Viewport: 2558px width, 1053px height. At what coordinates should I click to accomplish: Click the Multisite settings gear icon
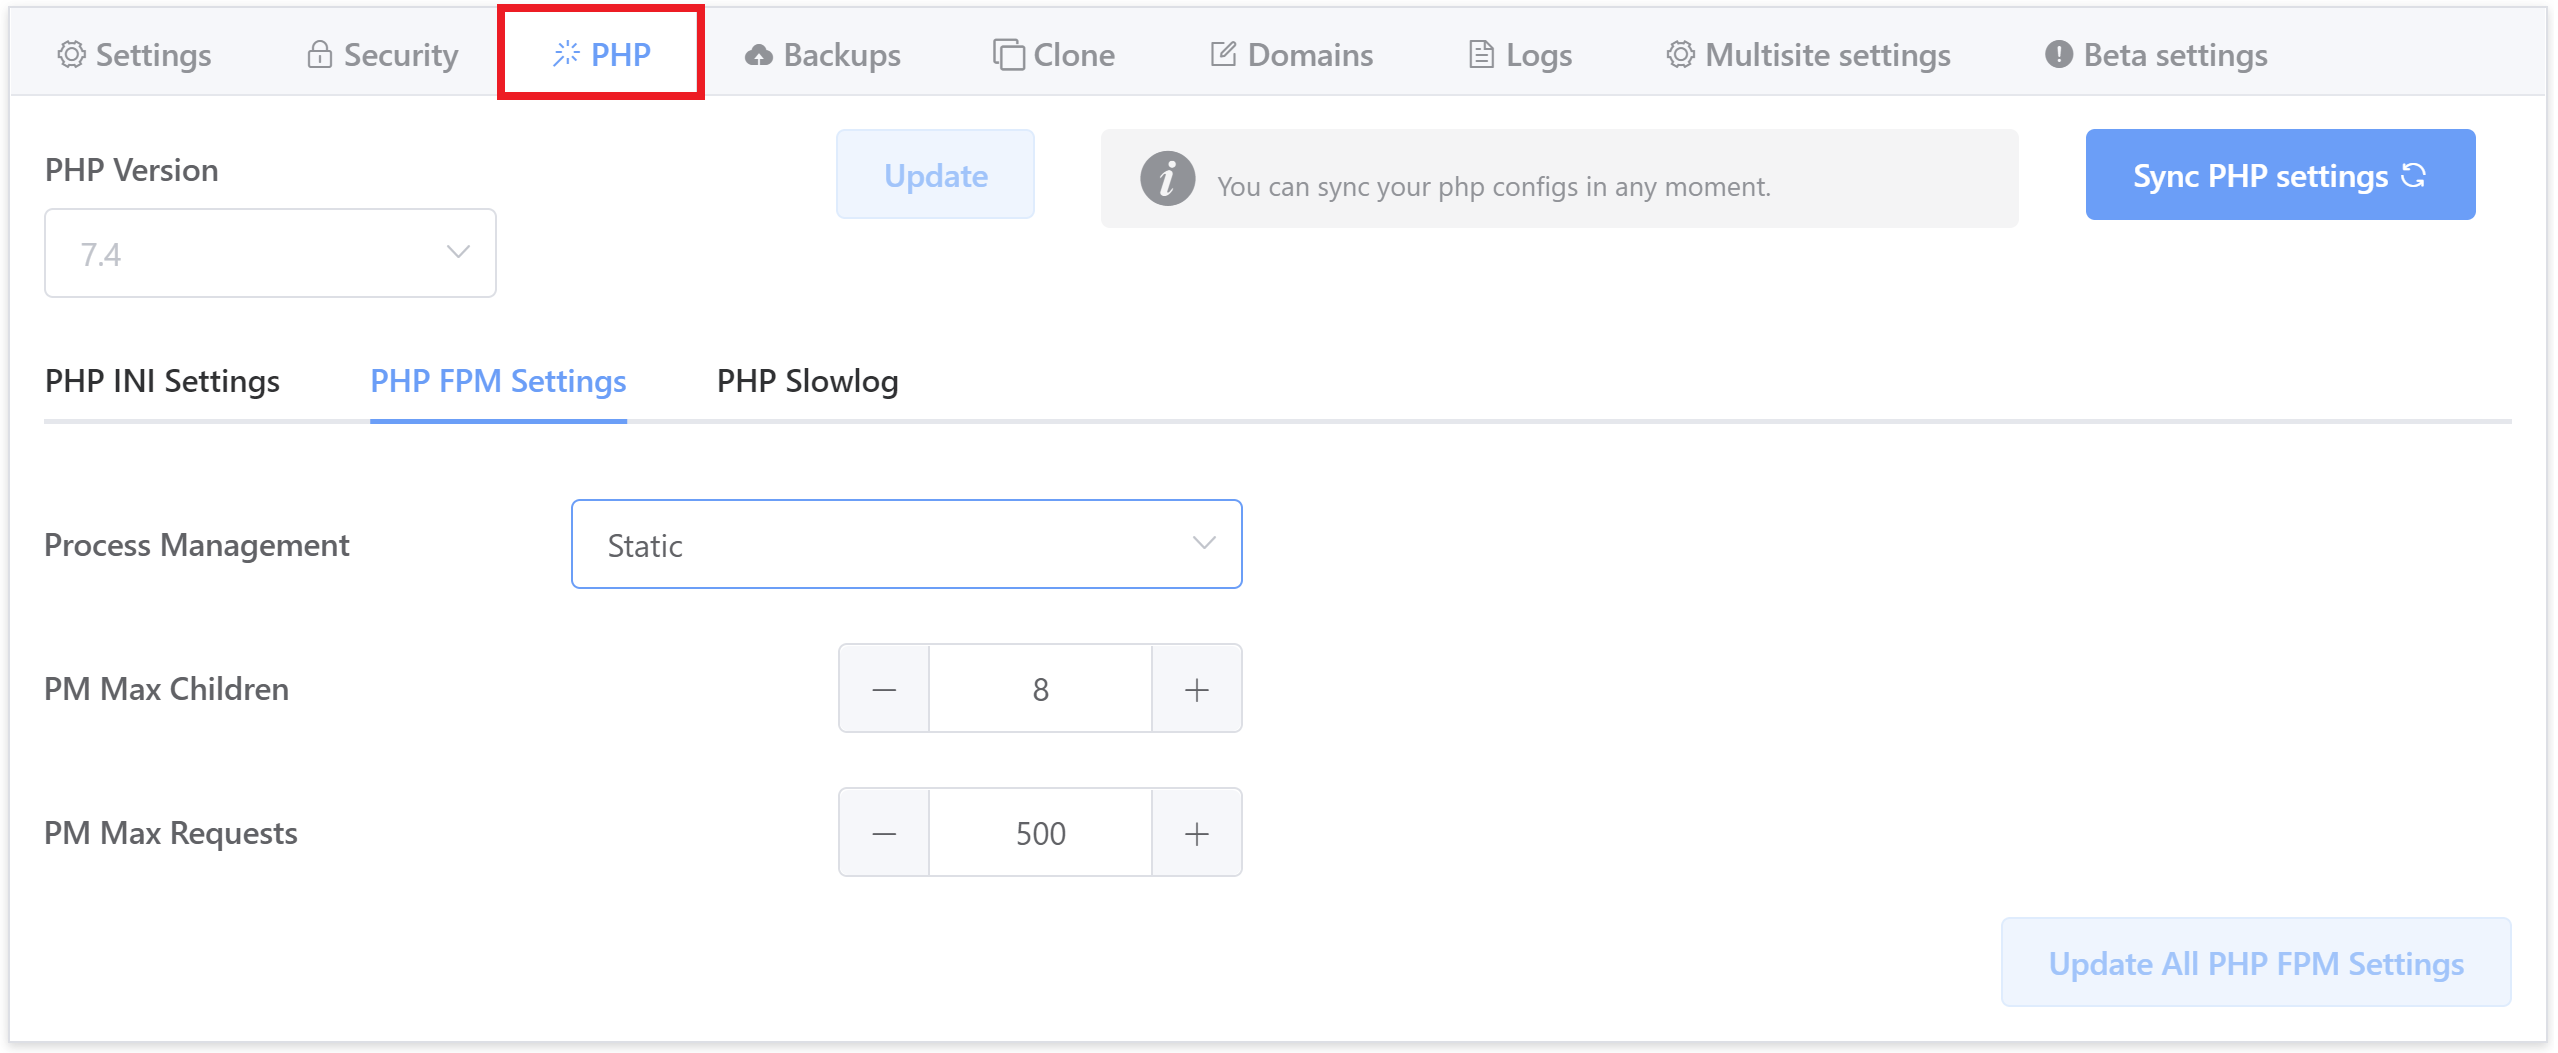pos(1680,55)
